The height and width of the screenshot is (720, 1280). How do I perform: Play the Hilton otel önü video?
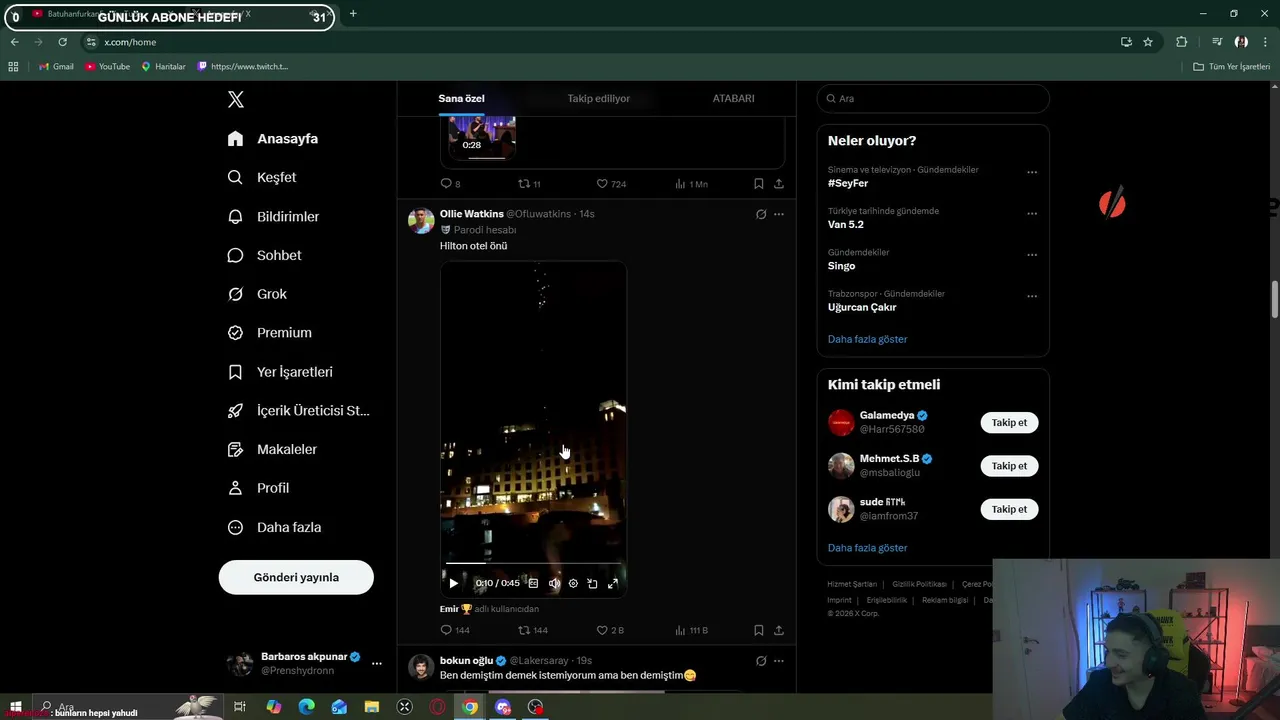[x=453, y=583]
